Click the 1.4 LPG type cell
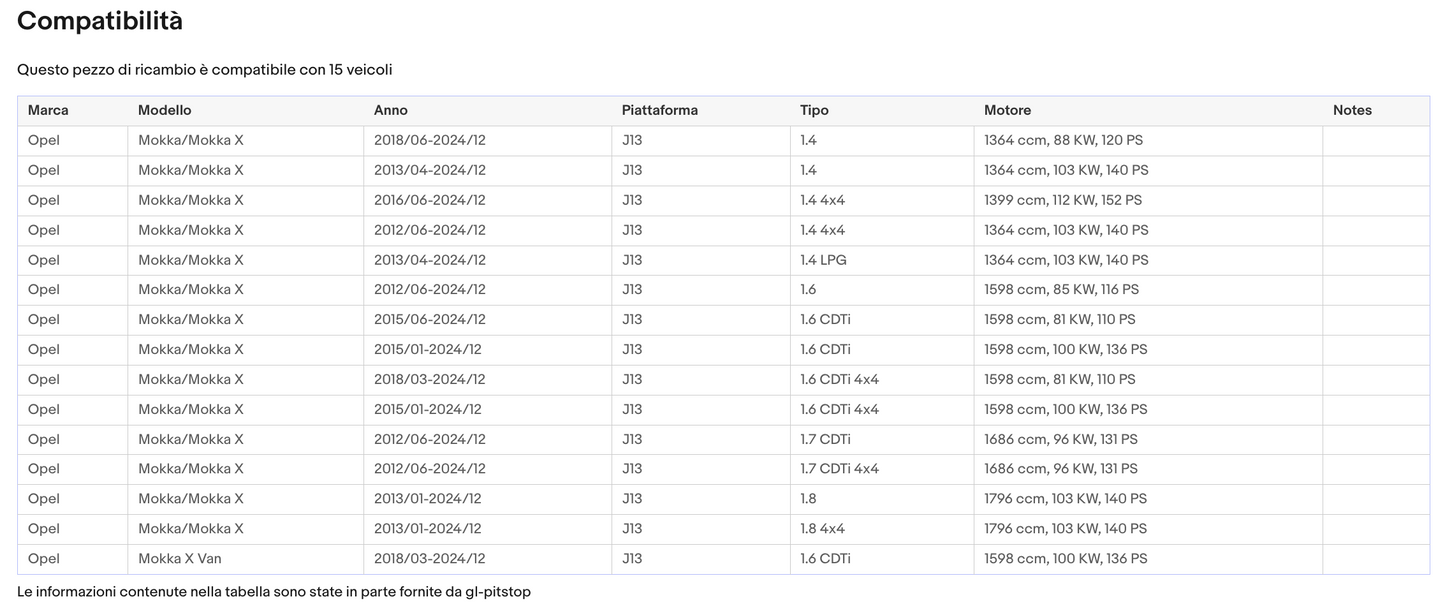This screenshot has height=606, width=1445. tap(823, 260)
